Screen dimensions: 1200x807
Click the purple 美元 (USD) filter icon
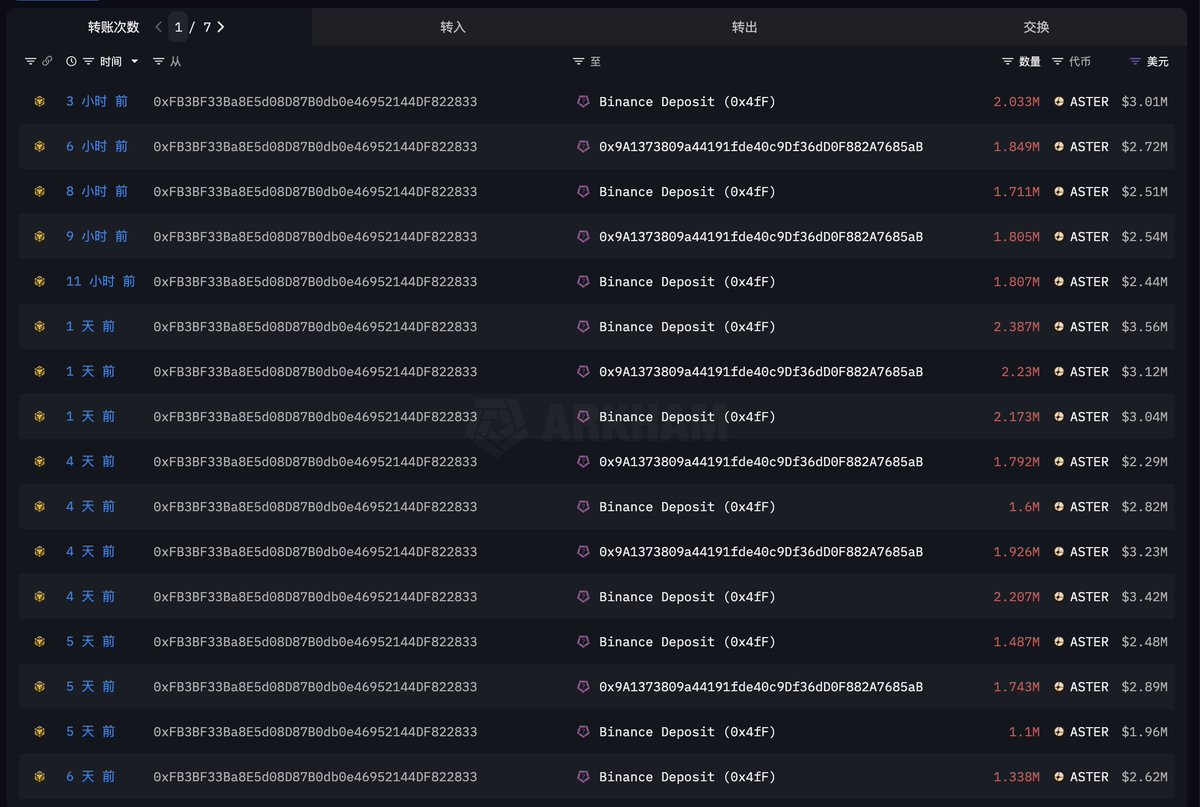(x=1135, y=62)
